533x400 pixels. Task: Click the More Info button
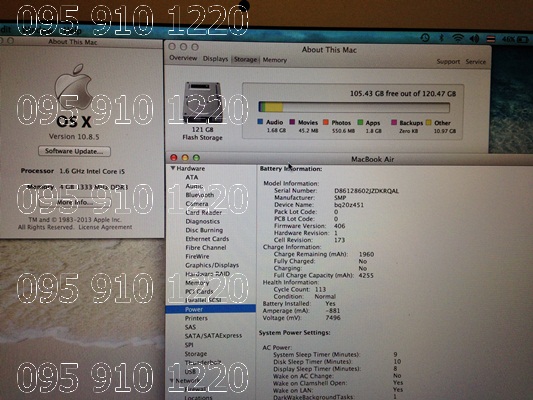coord(74,202)
